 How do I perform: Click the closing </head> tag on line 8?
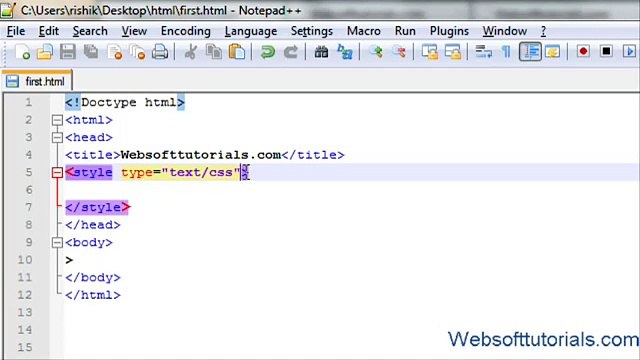(x=93, y=225)
